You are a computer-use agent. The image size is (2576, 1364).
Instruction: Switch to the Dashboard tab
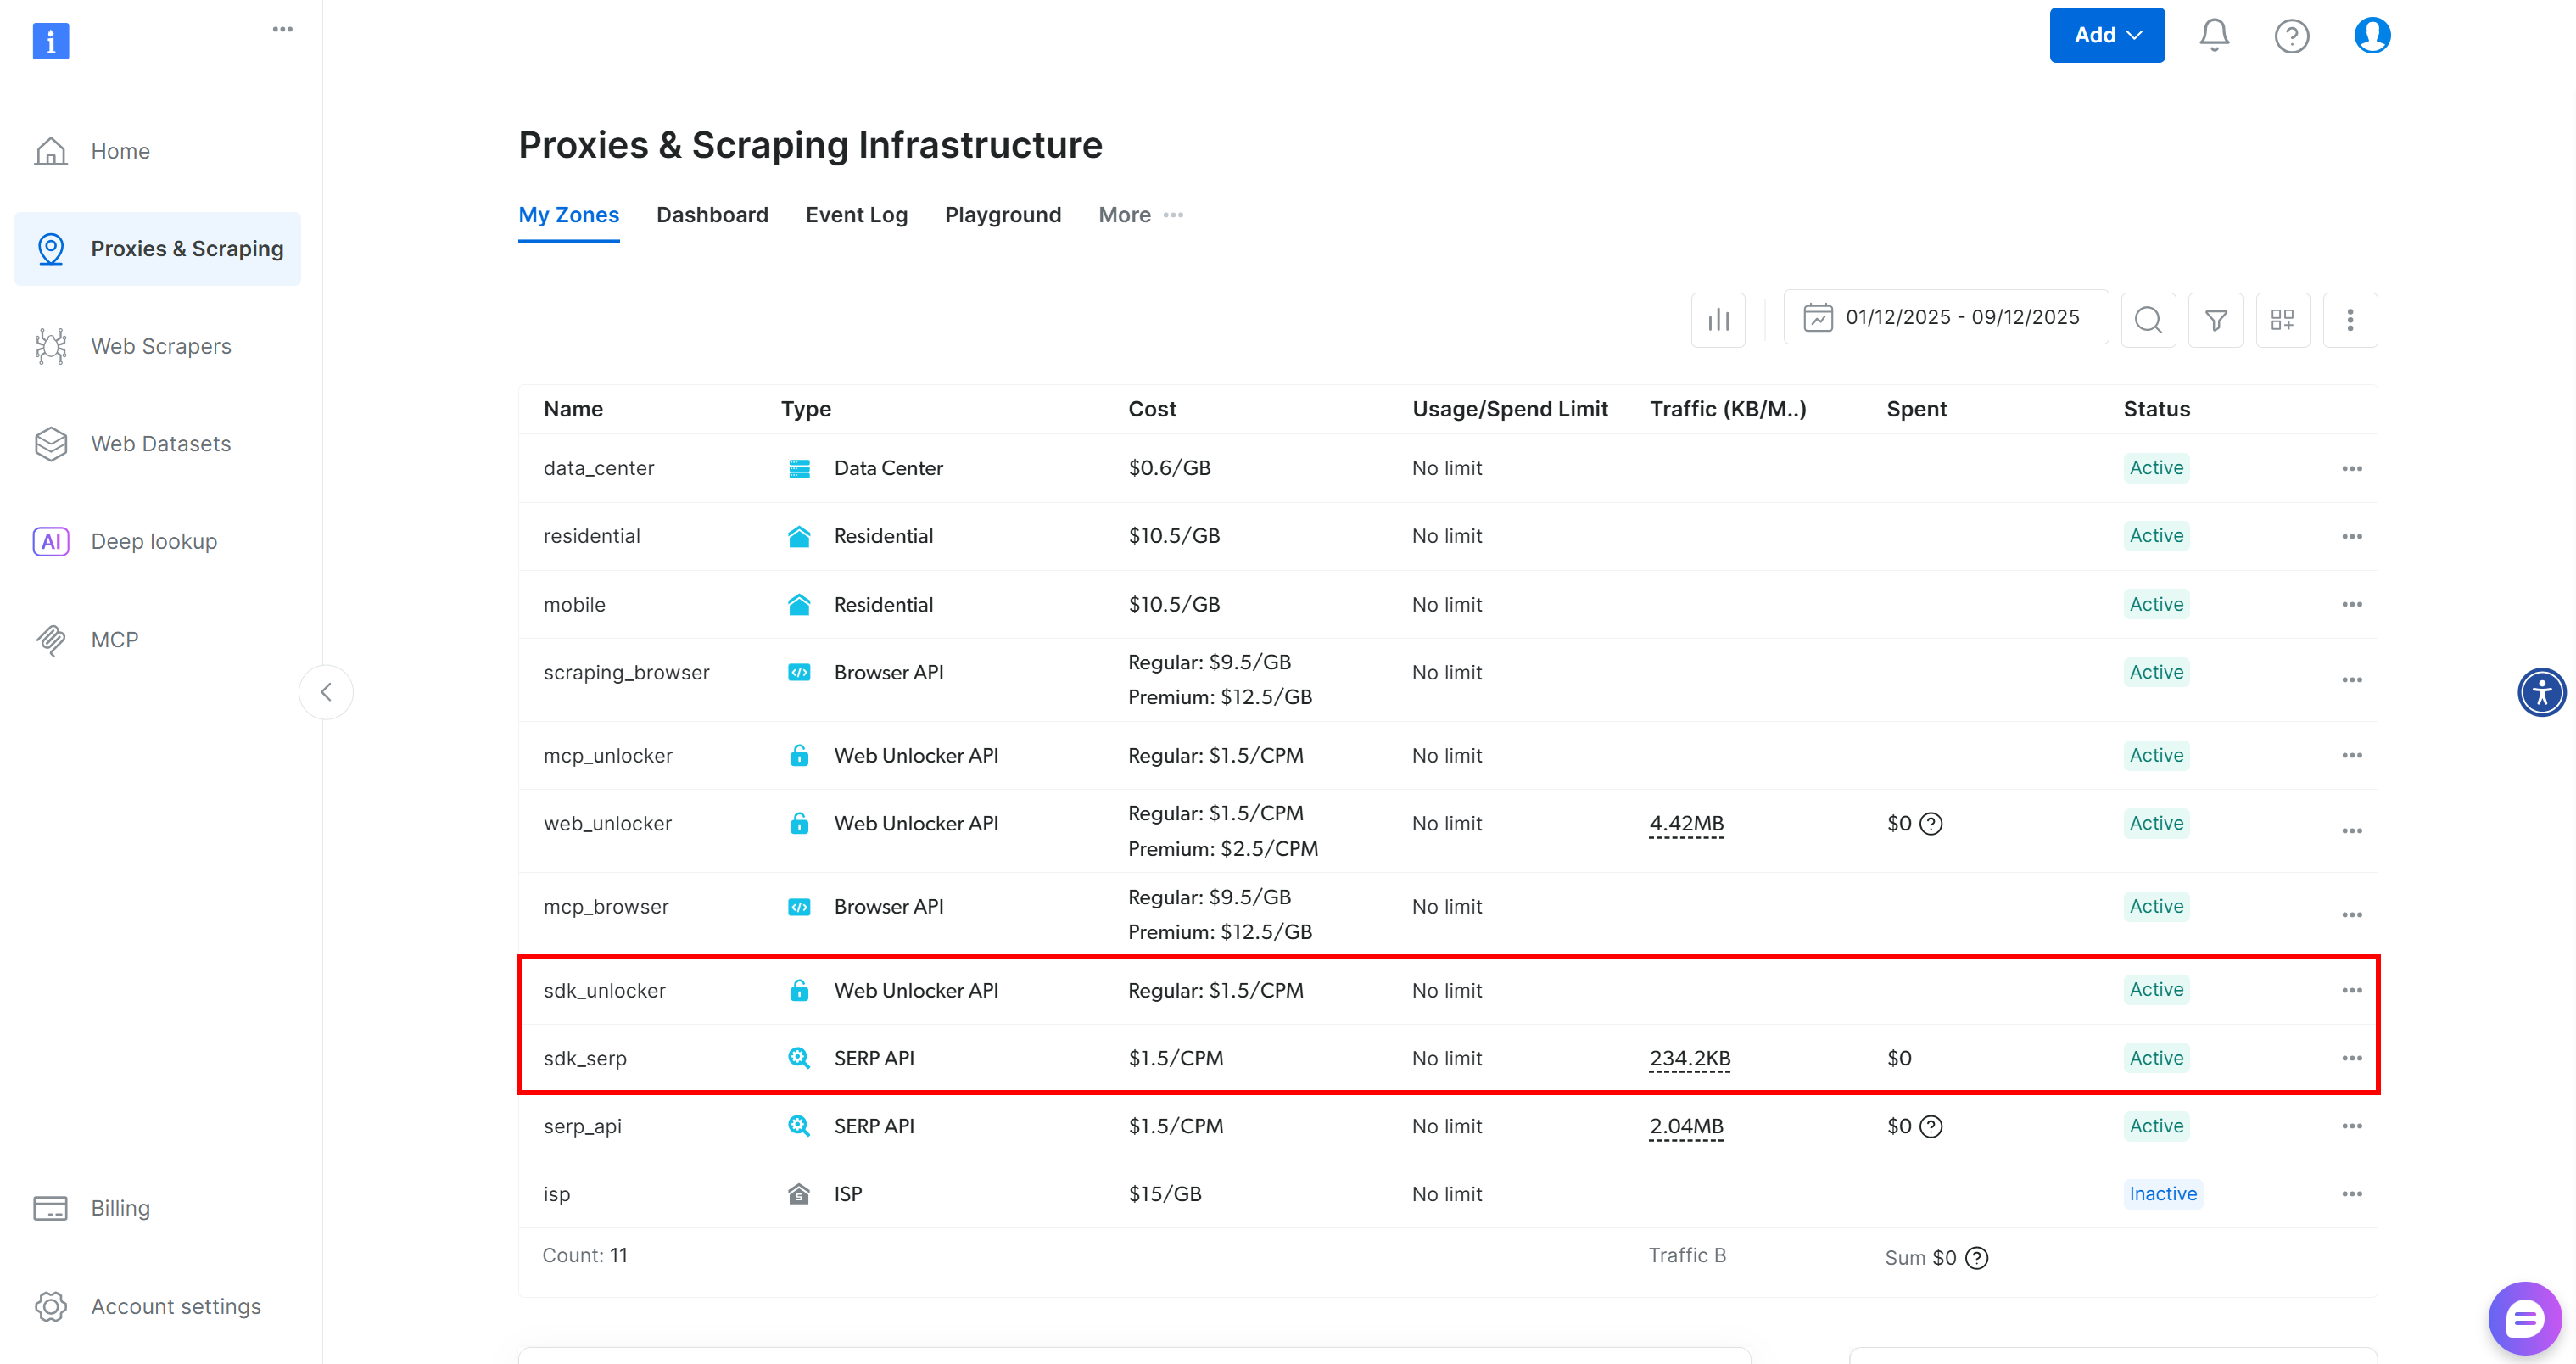(712, 215)
